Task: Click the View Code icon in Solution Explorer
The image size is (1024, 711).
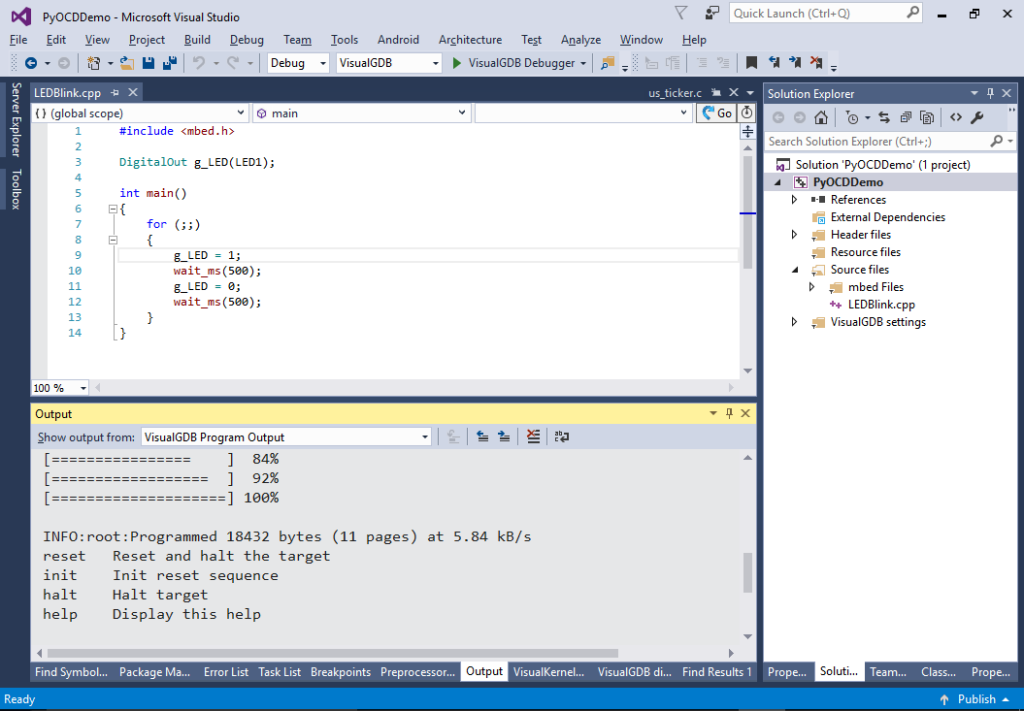Action: [x=956, y=117]
